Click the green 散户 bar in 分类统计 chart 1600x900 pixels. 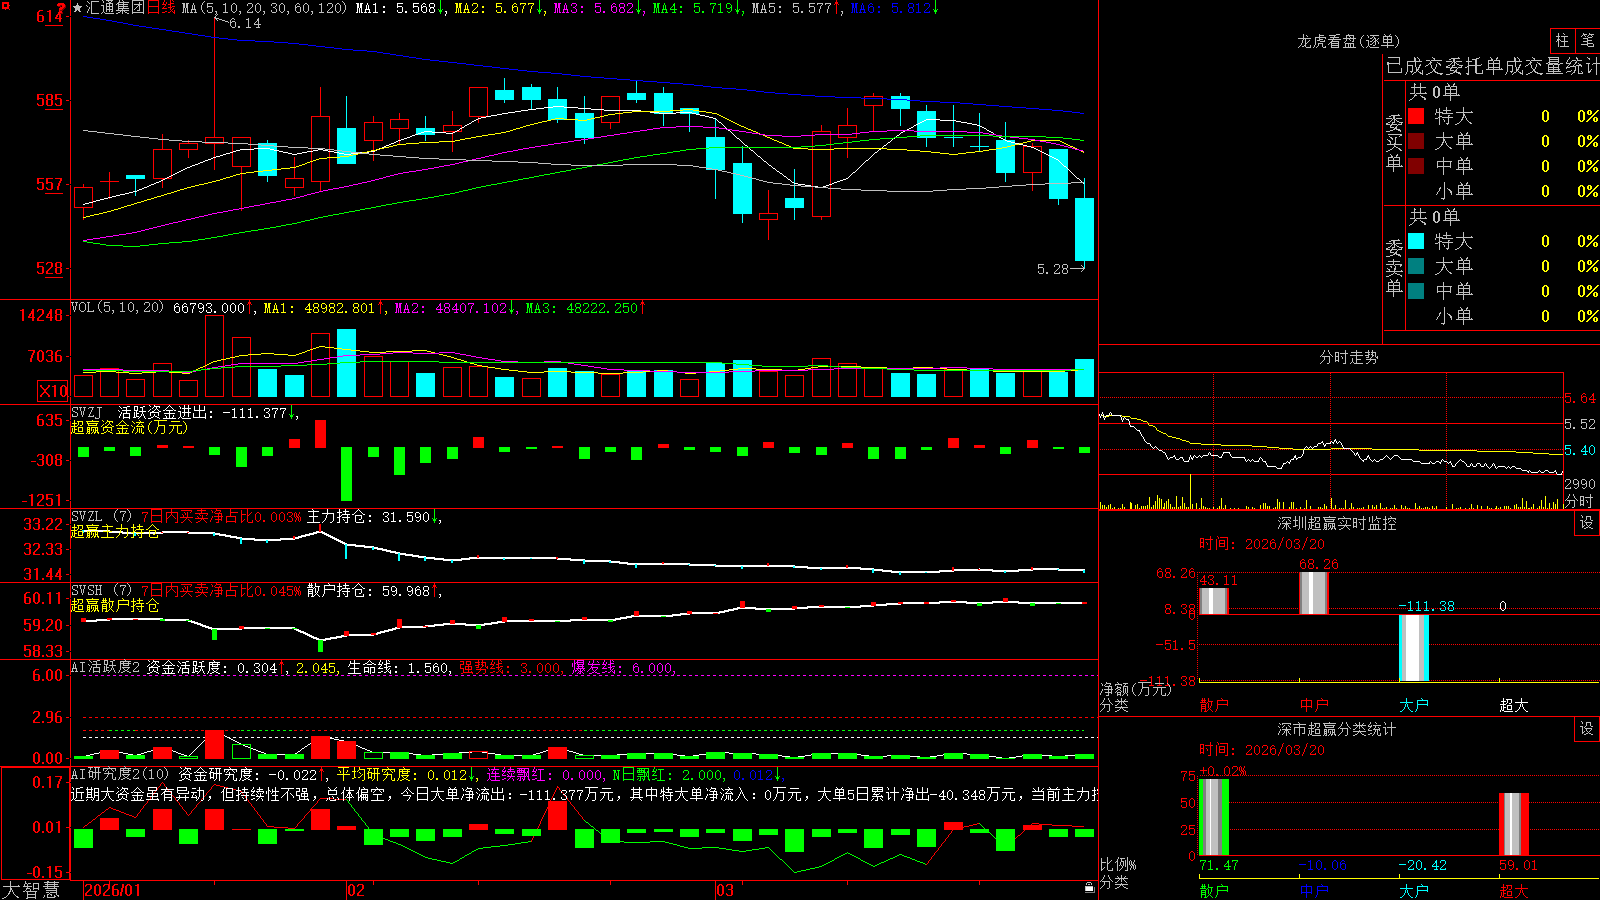tap(1213, 817)
